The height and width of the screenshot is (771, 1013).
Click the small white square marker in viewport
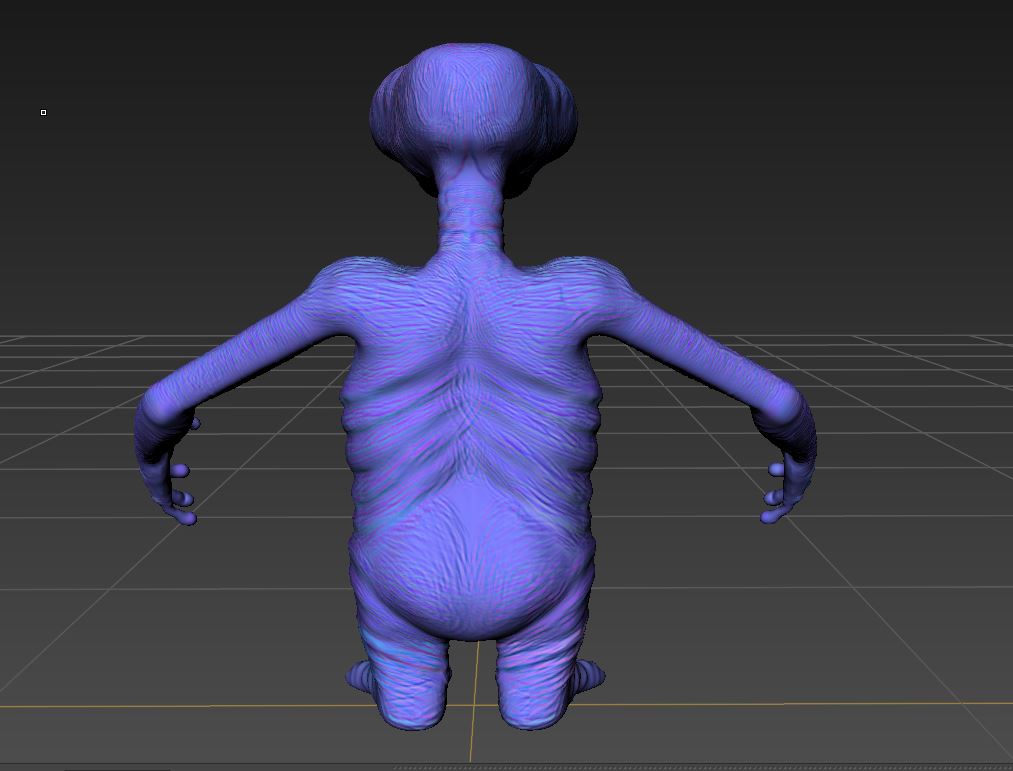(43, 112)
